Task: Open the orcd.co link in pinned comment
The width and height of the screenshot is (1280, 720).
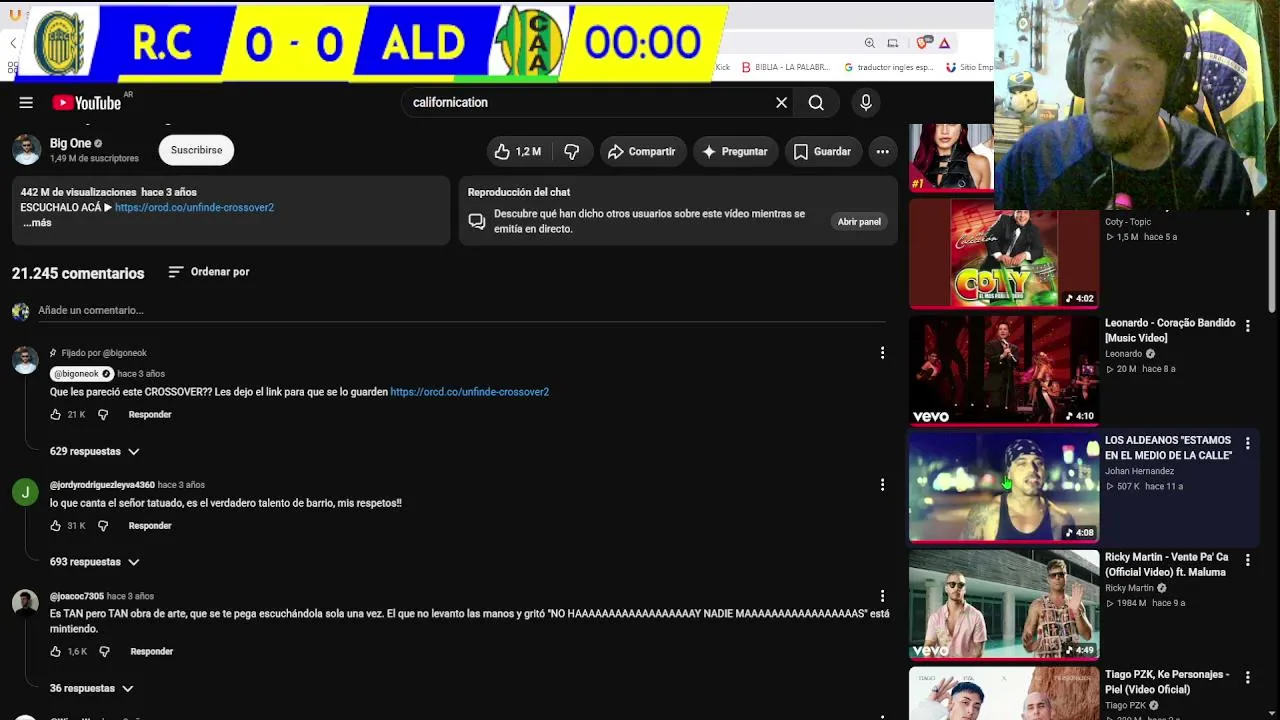Action: 469,392
